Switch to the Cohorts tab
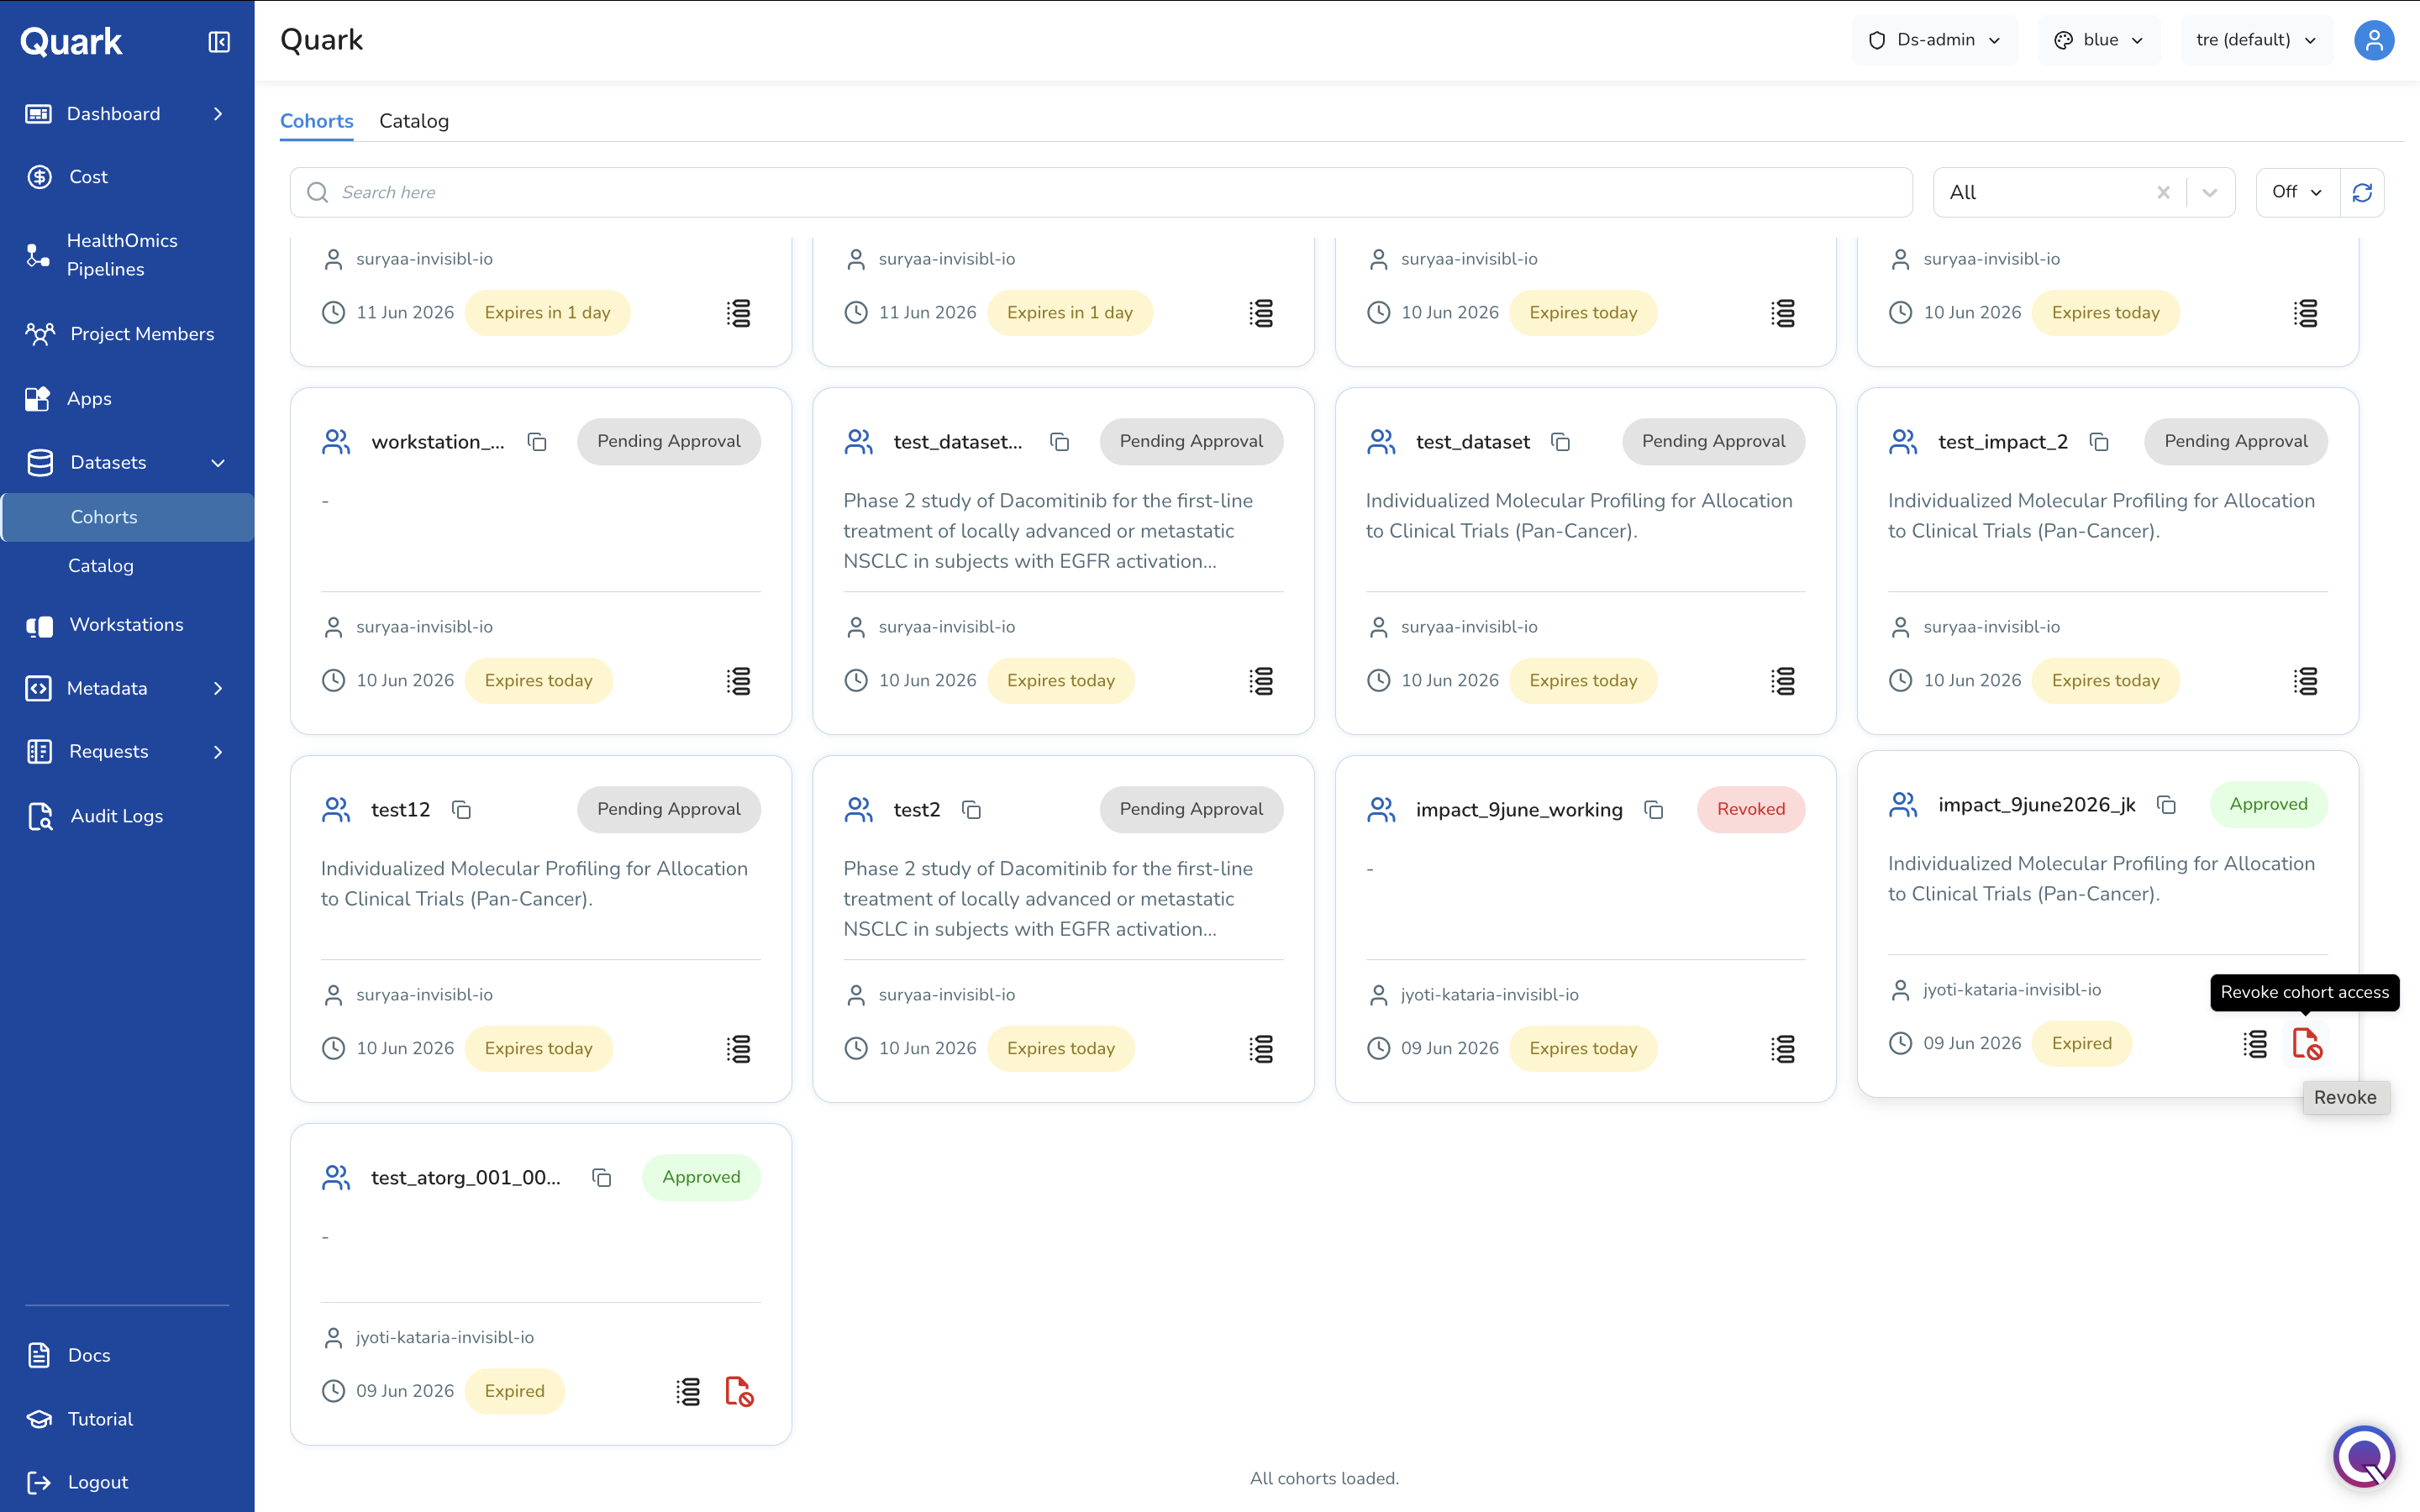 316,121
